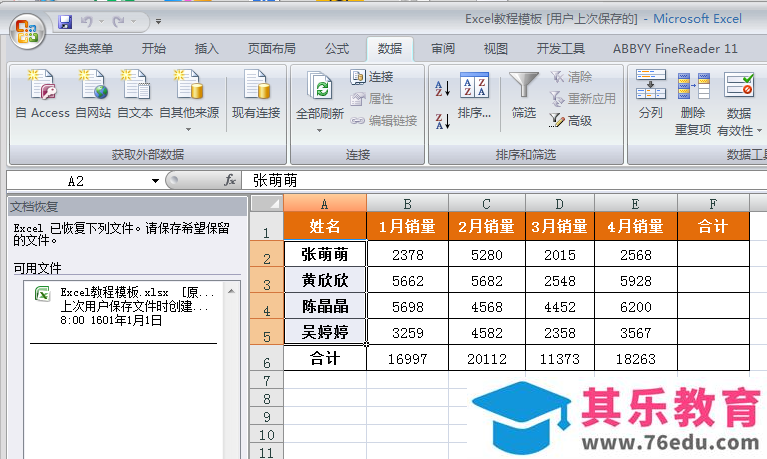
Task: Switch to the 开发工具 tab
Action: click(x=561, y=49)
